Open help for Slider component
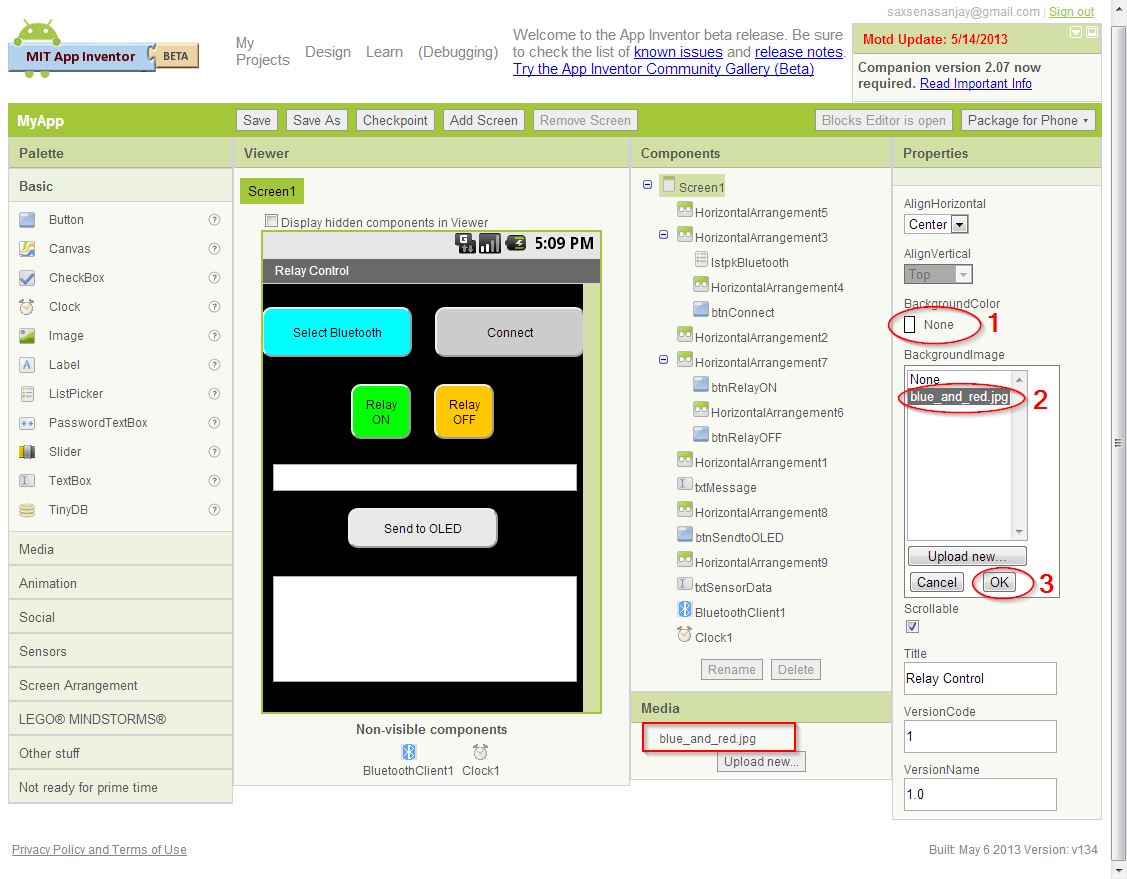Screen dimensions: 1127x879 (214, 451)
